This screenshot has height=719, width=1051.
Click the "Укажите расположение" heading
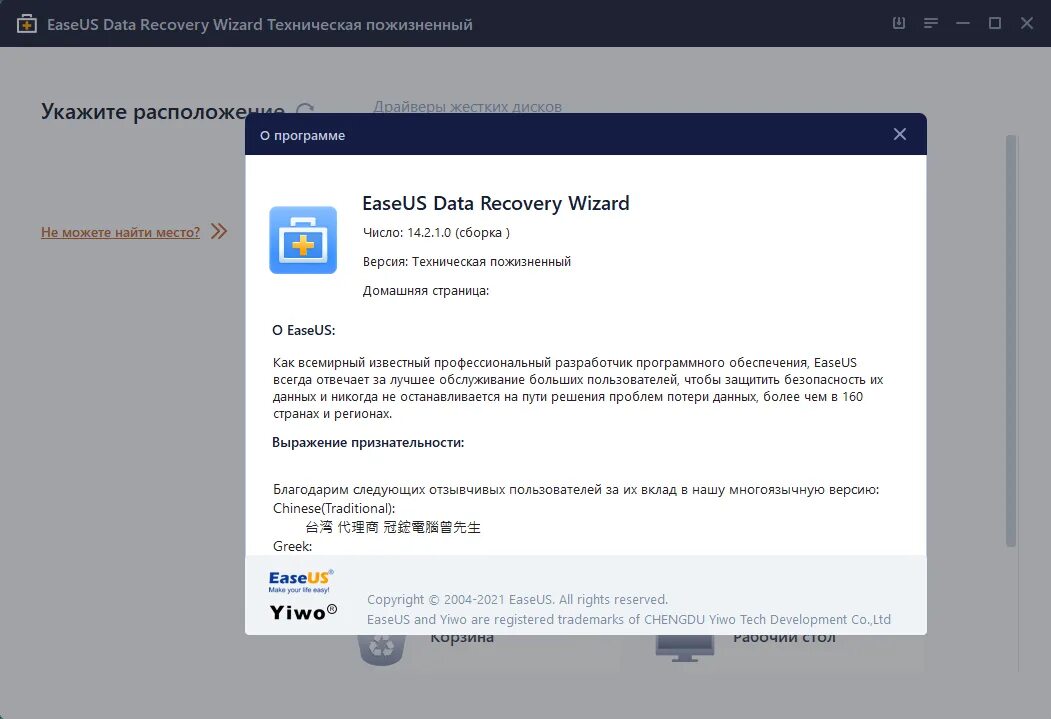(x=163, y=111)
